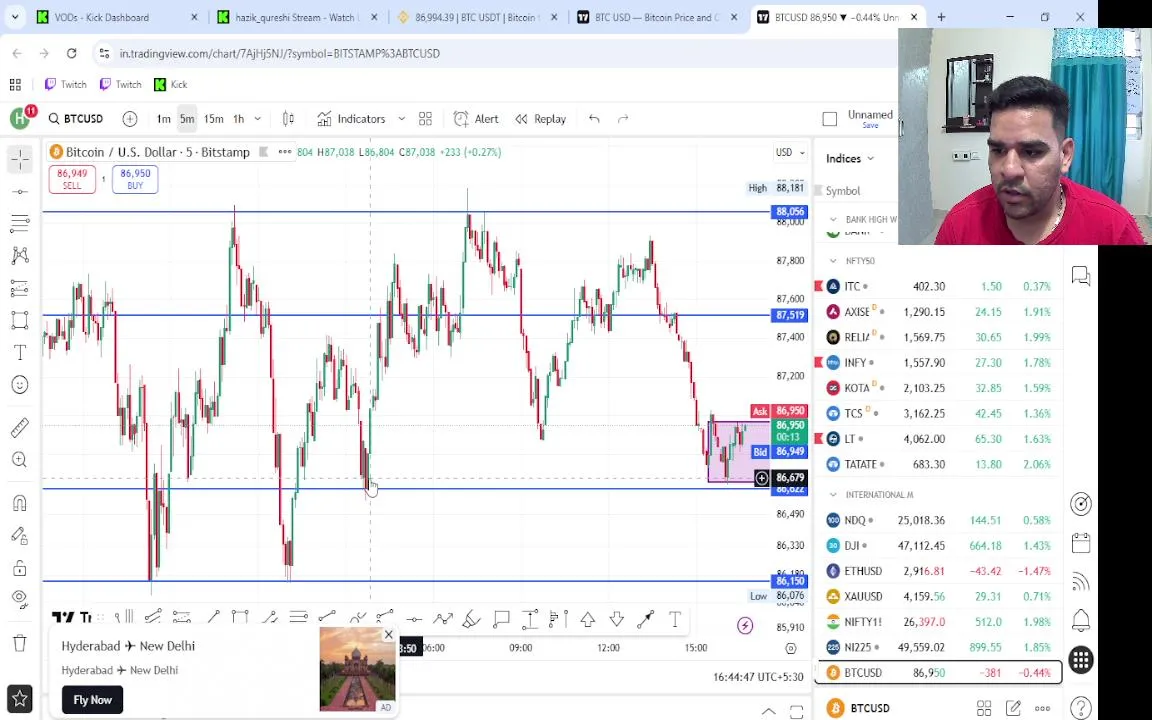Viewport: 1152px width, 720px height.
Task: Collapse the BANK HIGH W section
Action: [833, 219]
